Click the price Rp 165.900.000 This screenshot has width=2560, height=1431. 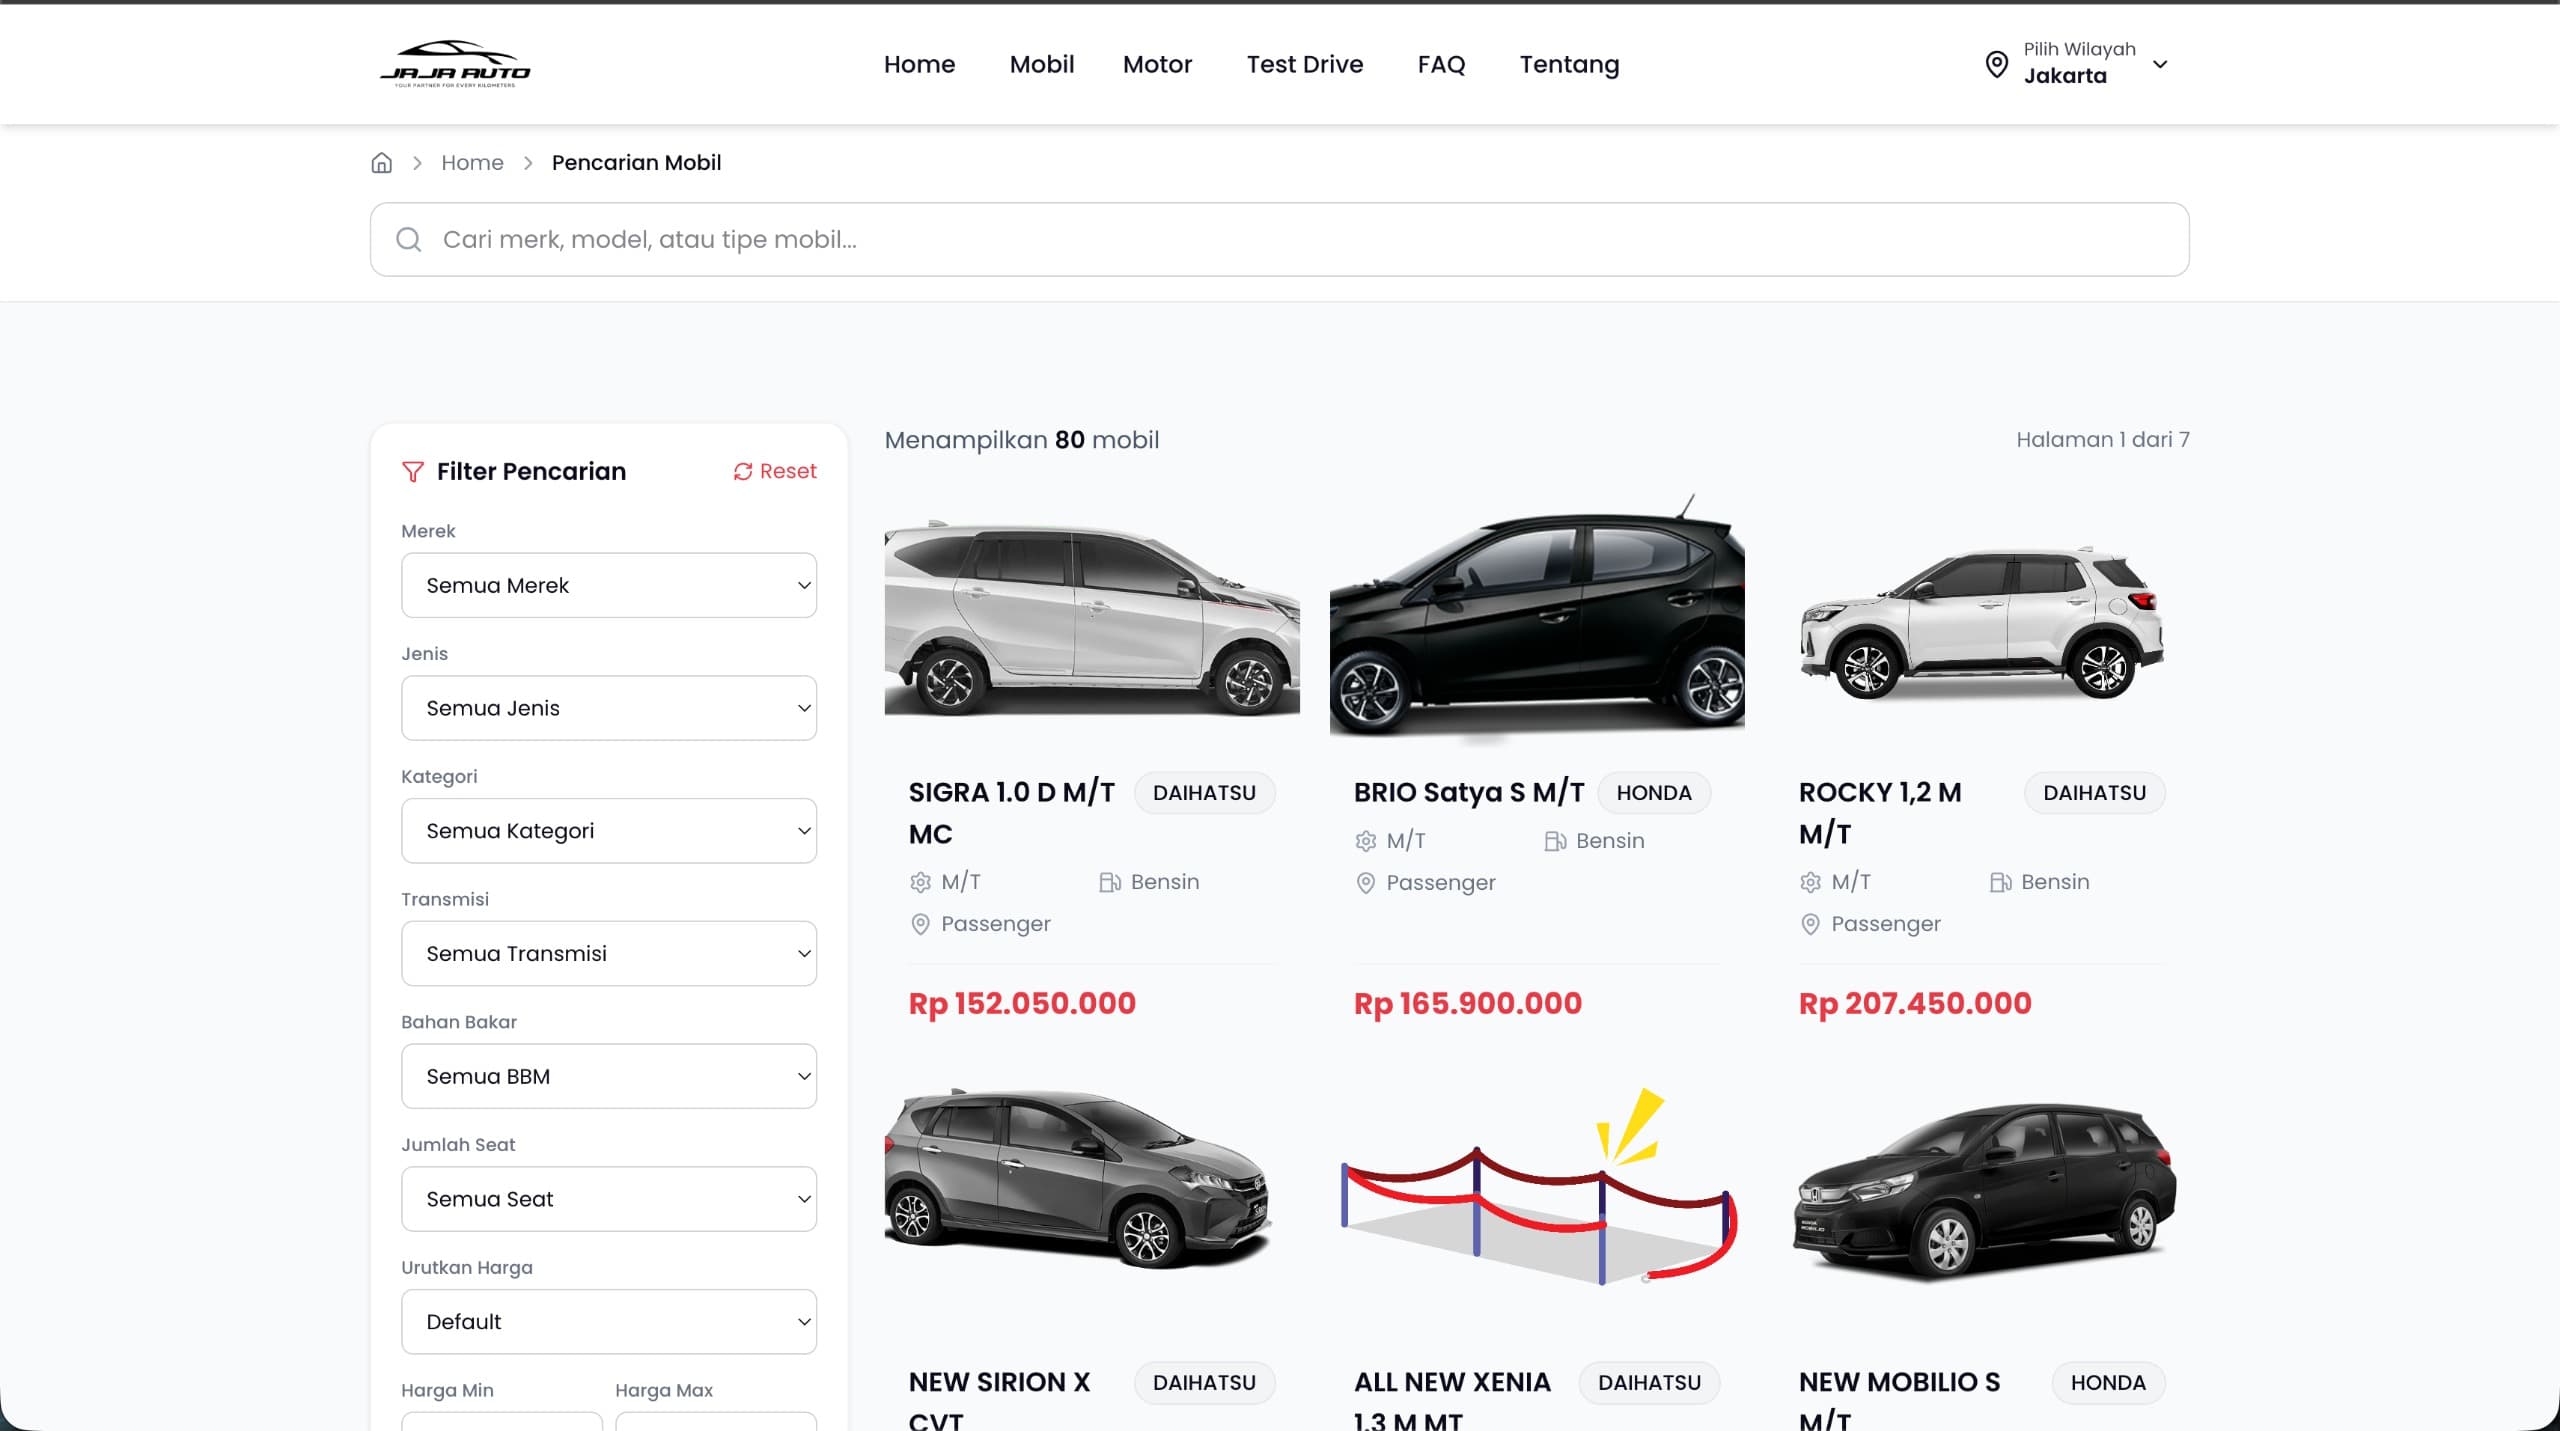1468,1003
